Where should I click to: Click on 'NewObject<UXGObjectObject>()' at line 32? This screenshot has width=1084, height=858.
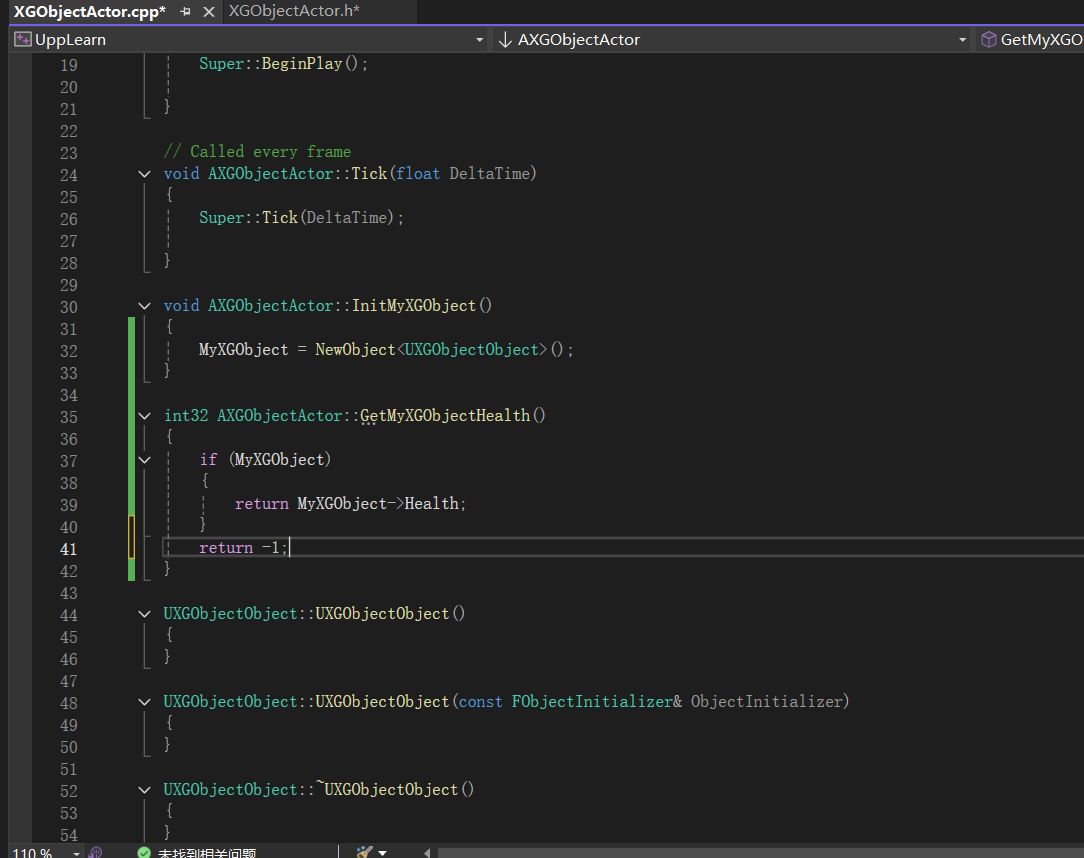pyautogui.click(x=440, y=350)
